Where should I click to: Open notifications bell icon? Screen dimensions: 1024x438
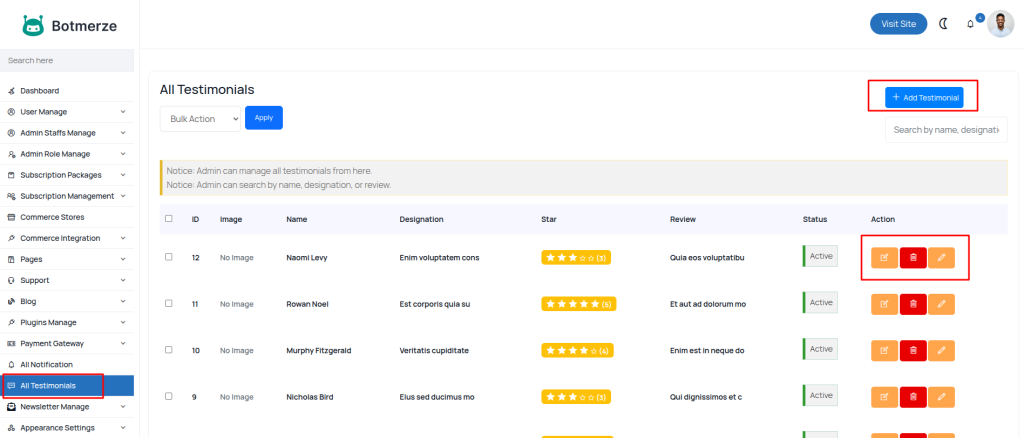[970, 24]
